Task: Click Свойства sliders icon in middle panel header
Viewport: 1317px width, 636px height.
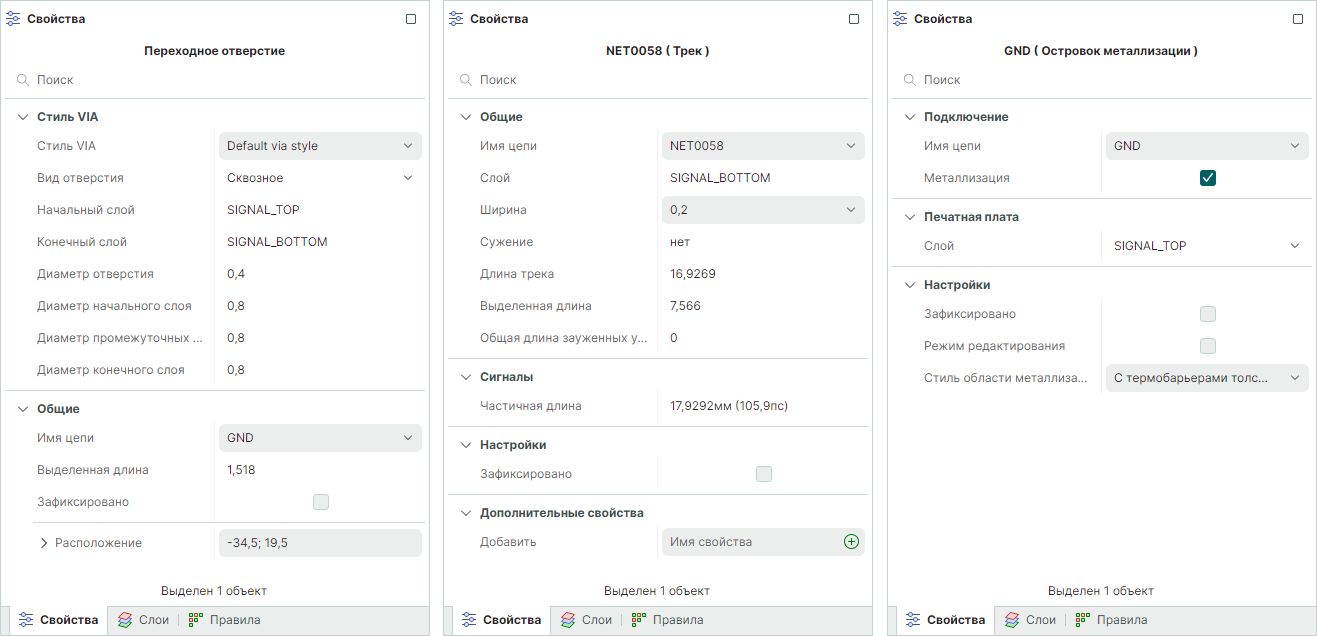Action: click(456, 19)
